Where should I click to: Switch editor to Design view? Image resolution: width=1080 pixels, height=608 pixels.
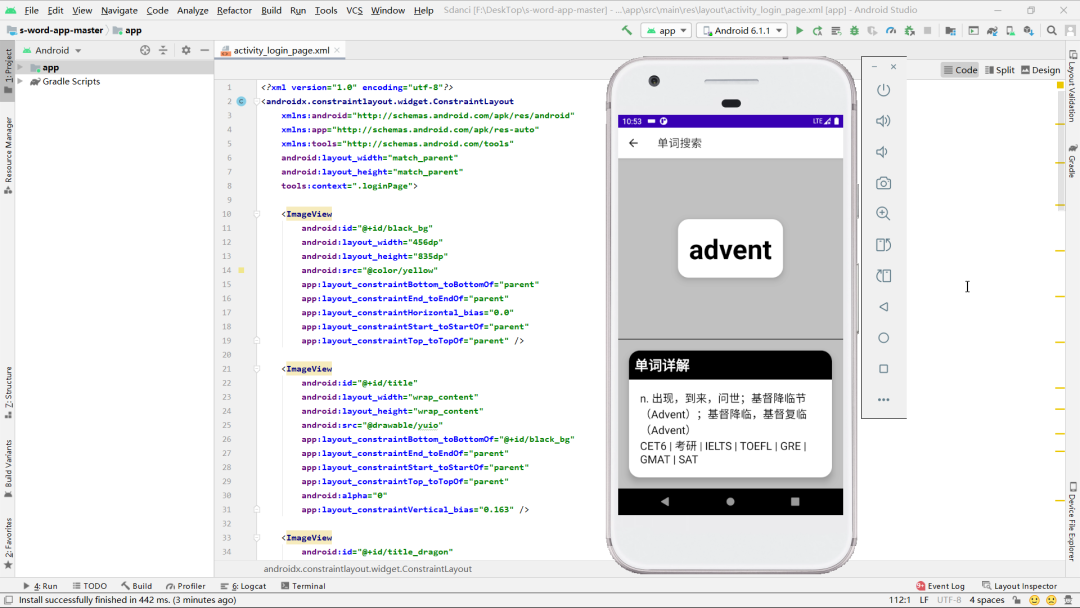click(x=1041, y=70)
